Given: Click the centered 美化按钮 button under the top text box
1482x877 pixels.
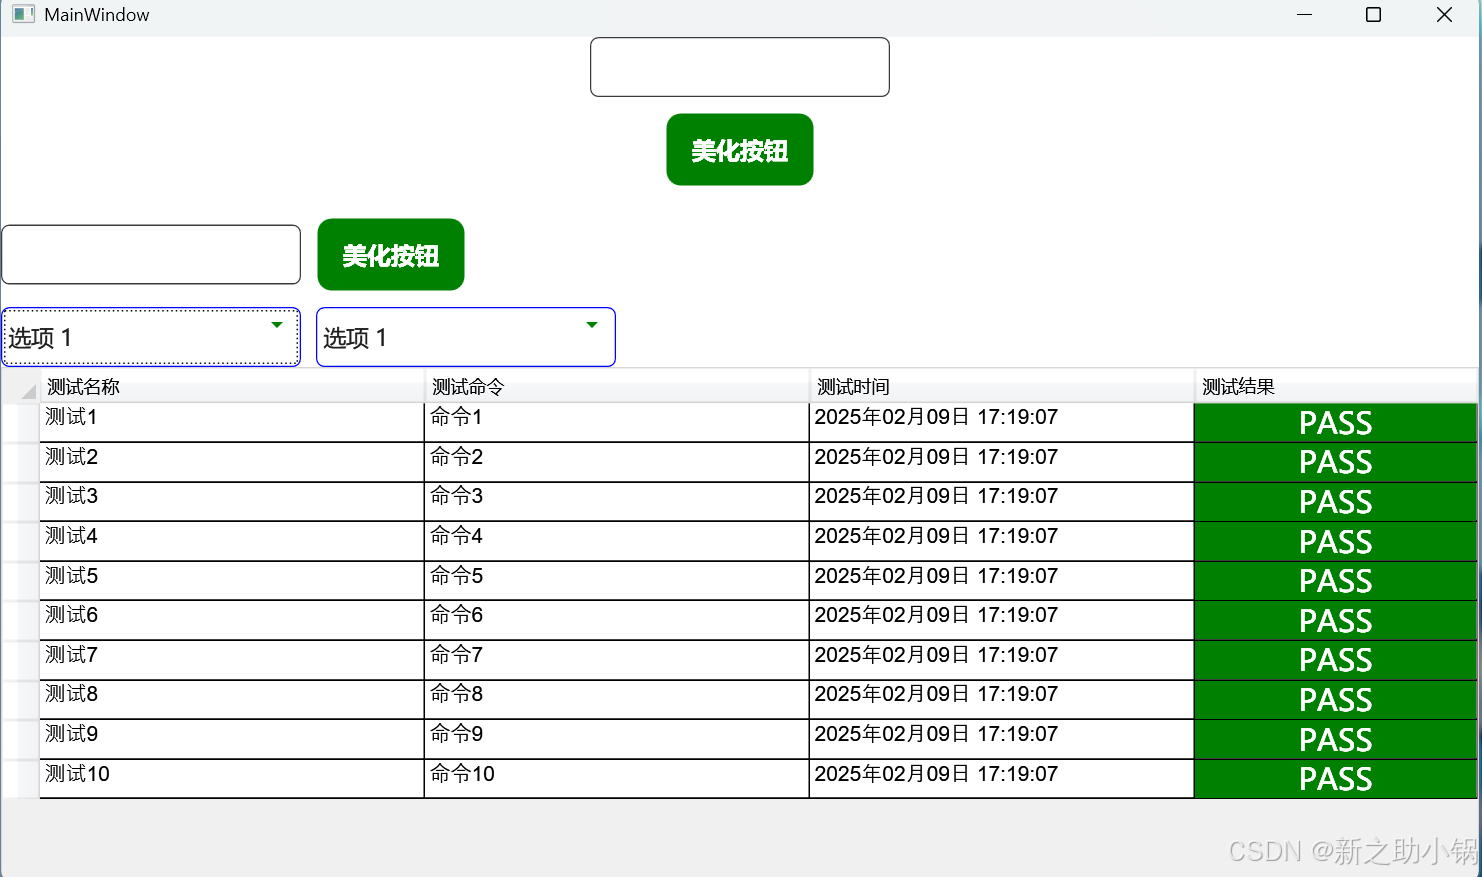Looking at the screenshot, I should (740, 150).
